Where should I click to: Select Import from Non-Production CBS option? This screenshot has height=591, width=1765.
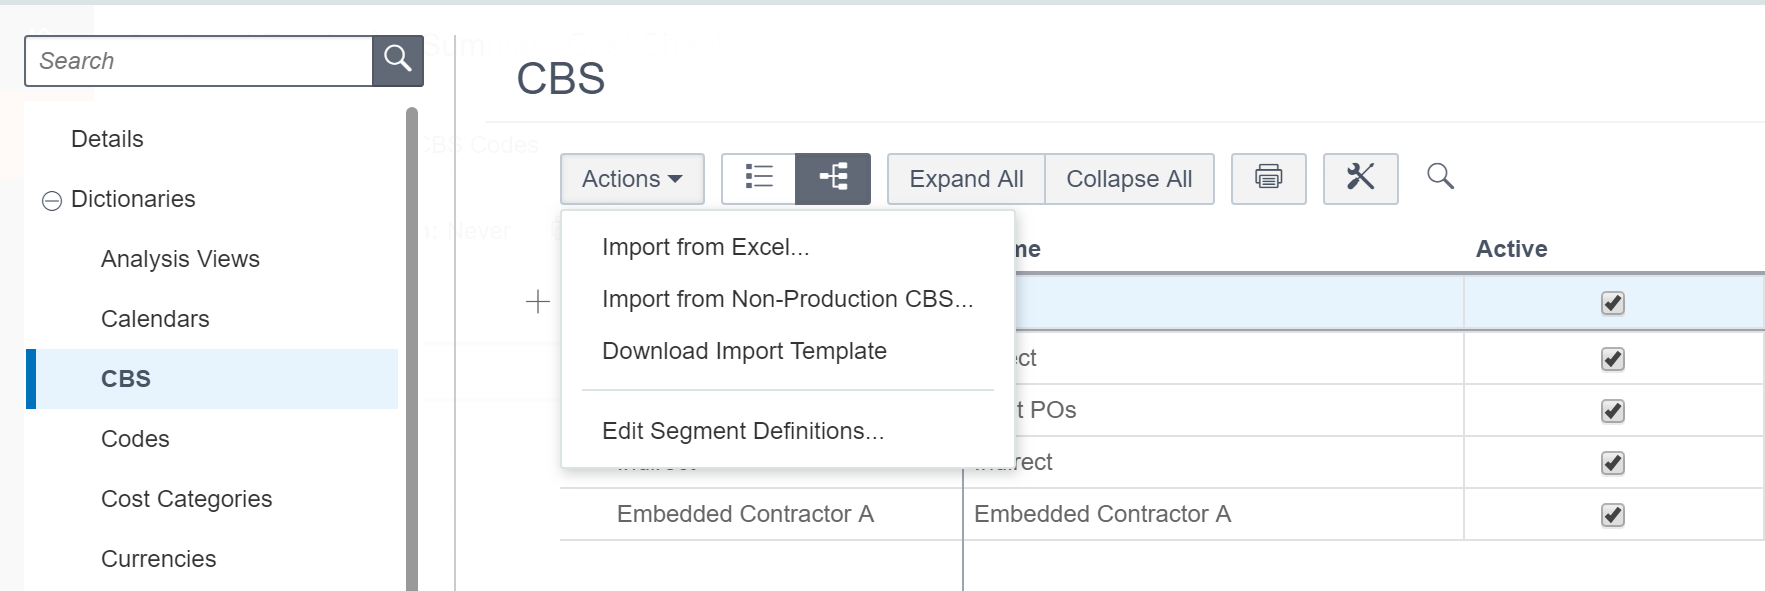[x=787, y=299]
